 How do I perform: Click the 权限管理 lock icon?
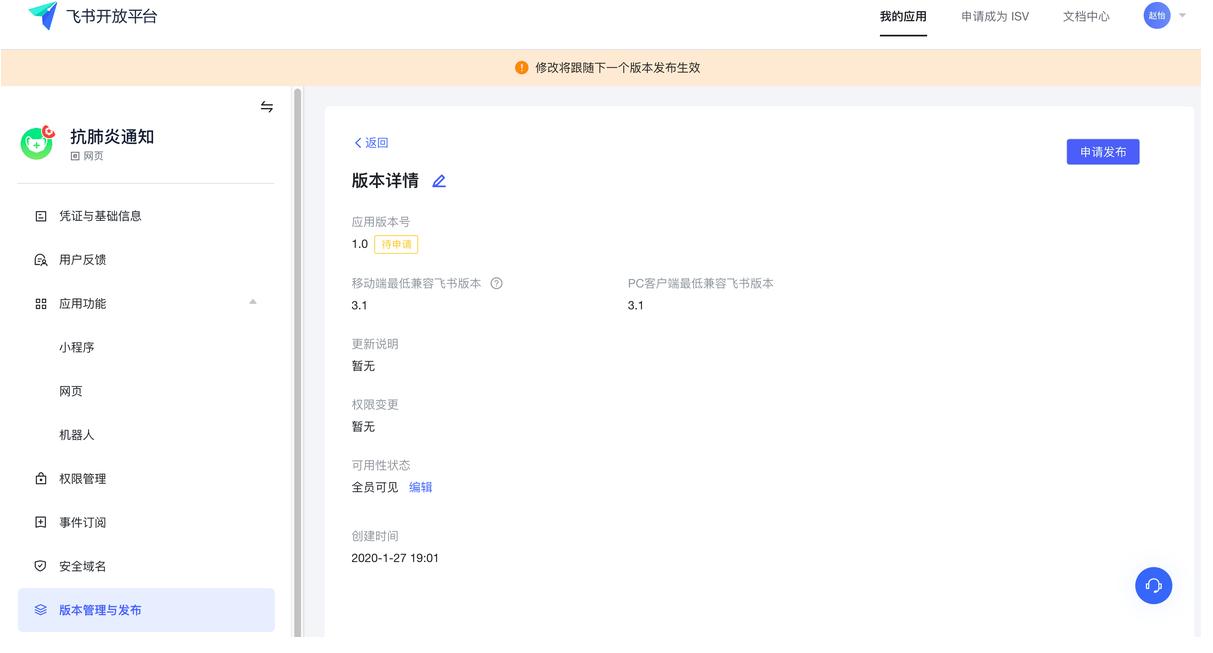[39, 478]
